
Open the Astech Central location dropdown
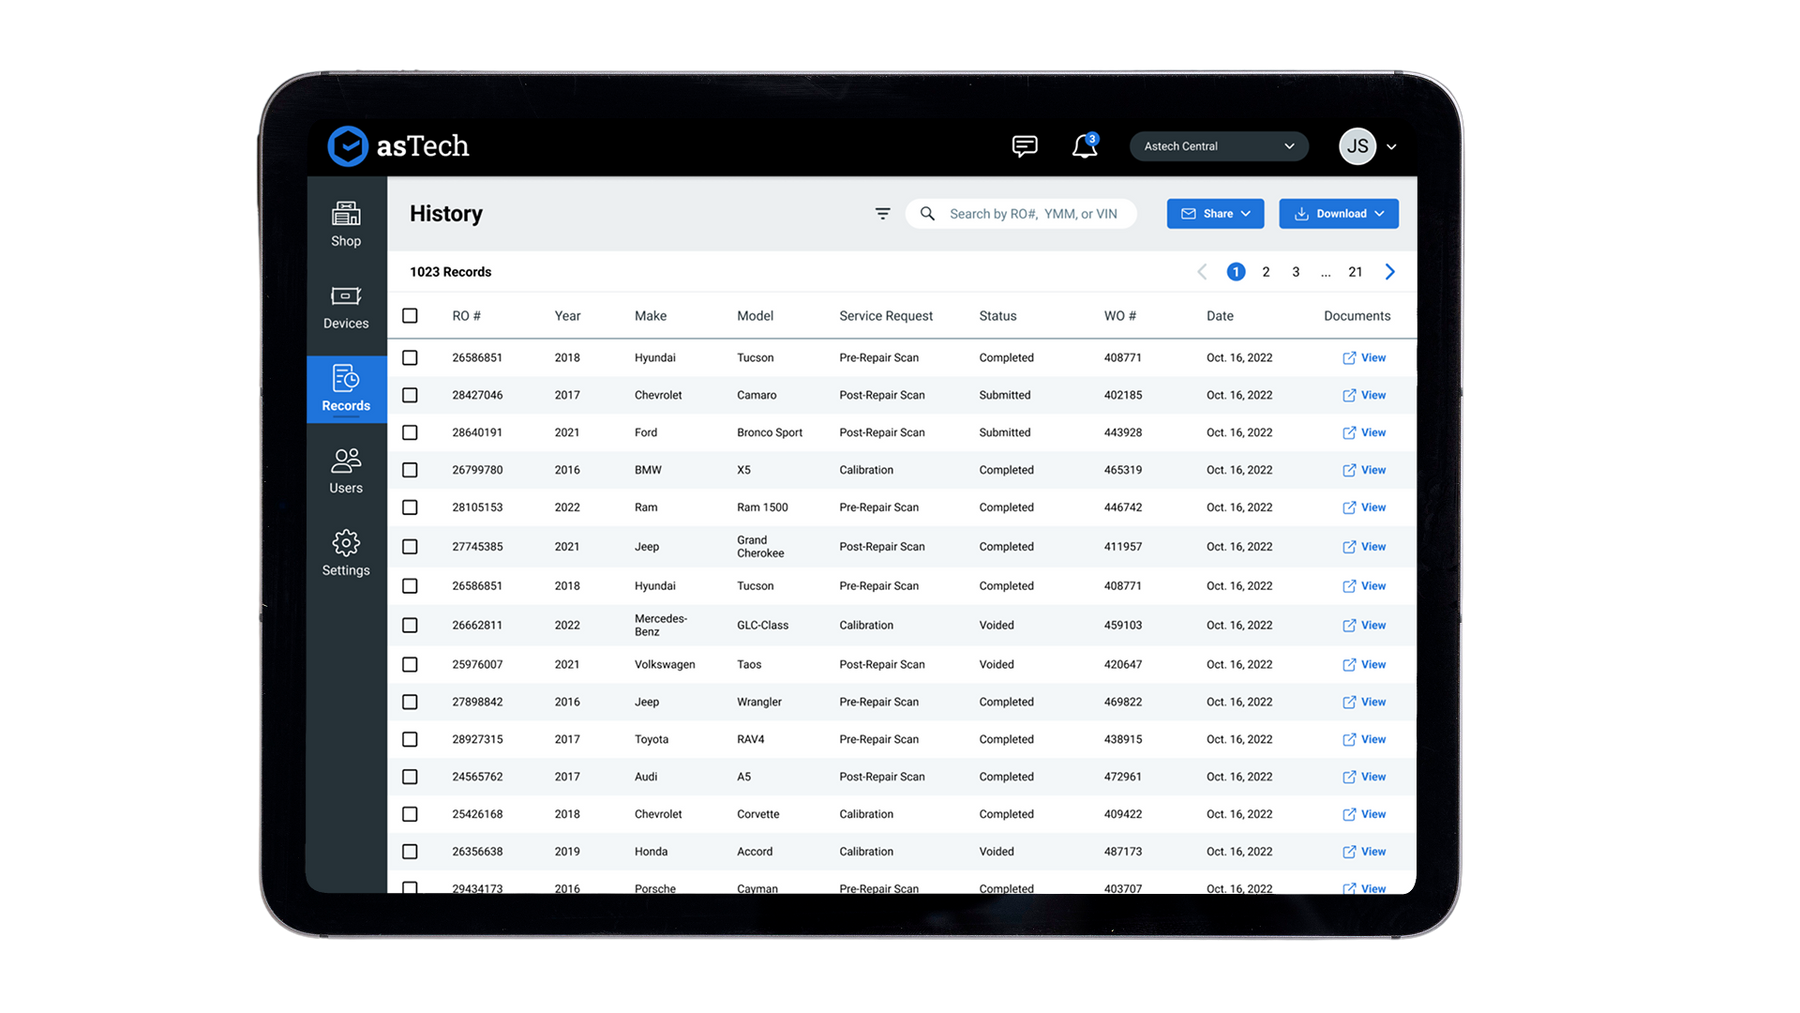(x=1218, y=146)
